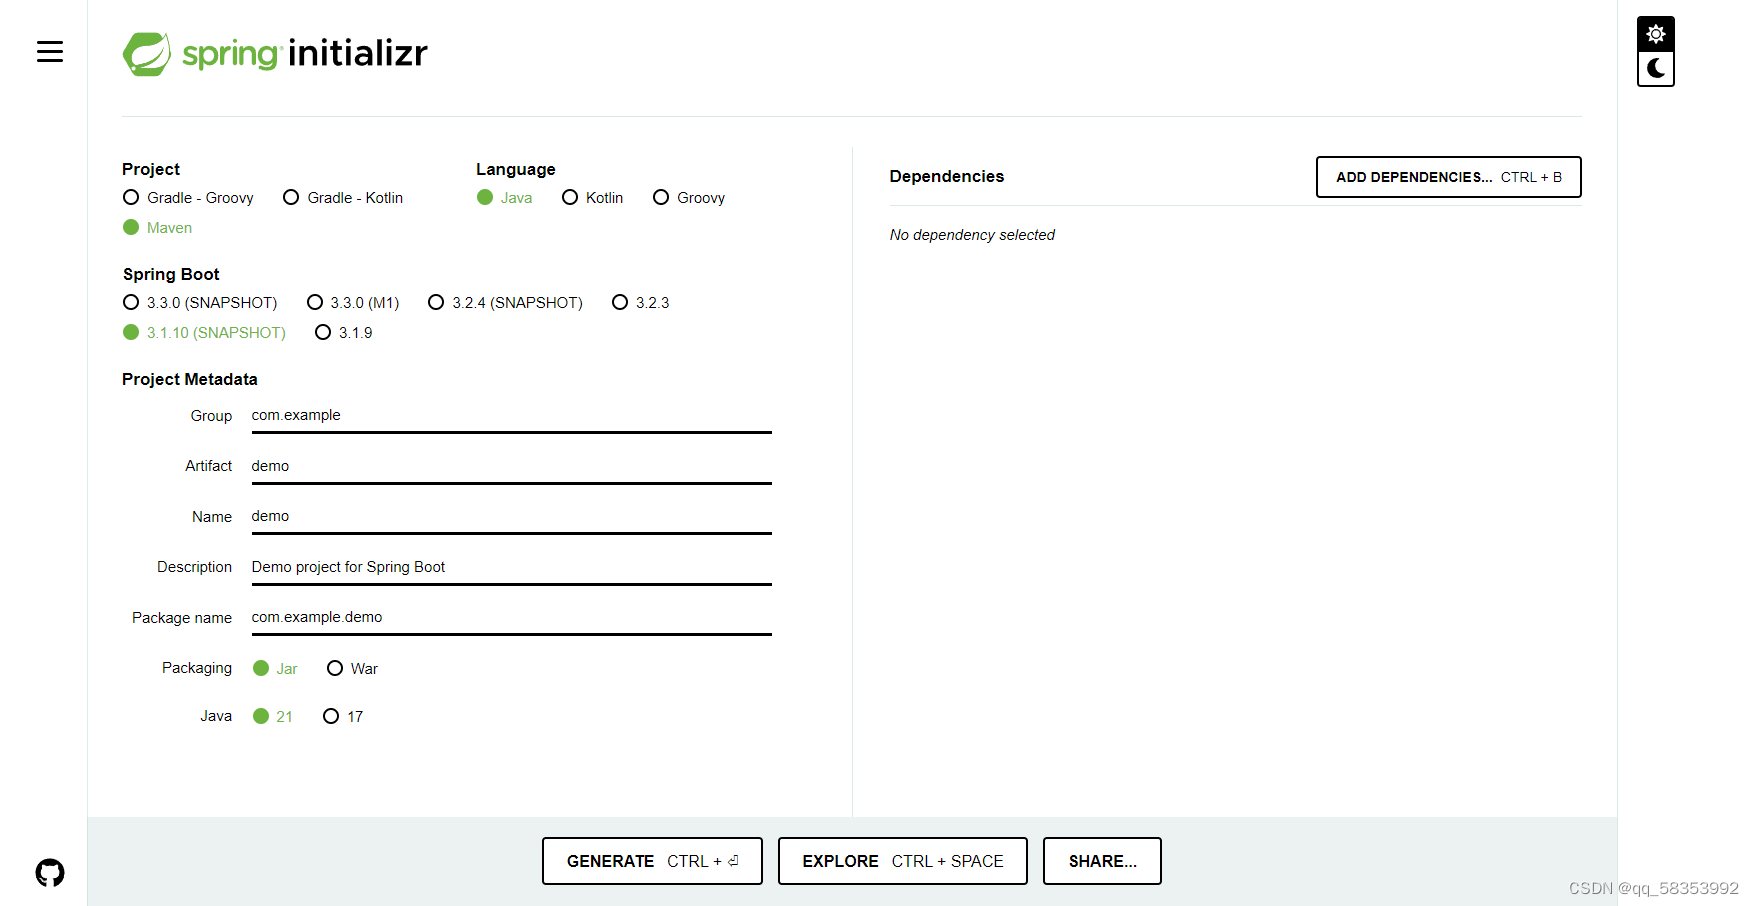Select Spring Boot 3.1.10 (SNAPSHOT)
This screenshot has height=906, width=1754.
(204, 333)
